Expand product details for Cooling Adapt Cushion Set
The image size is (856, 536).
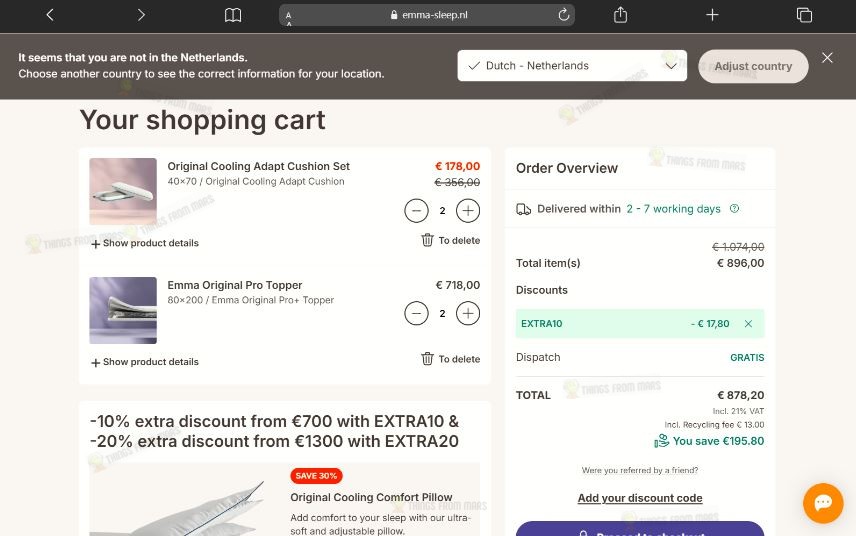click(x=145, y=243)
